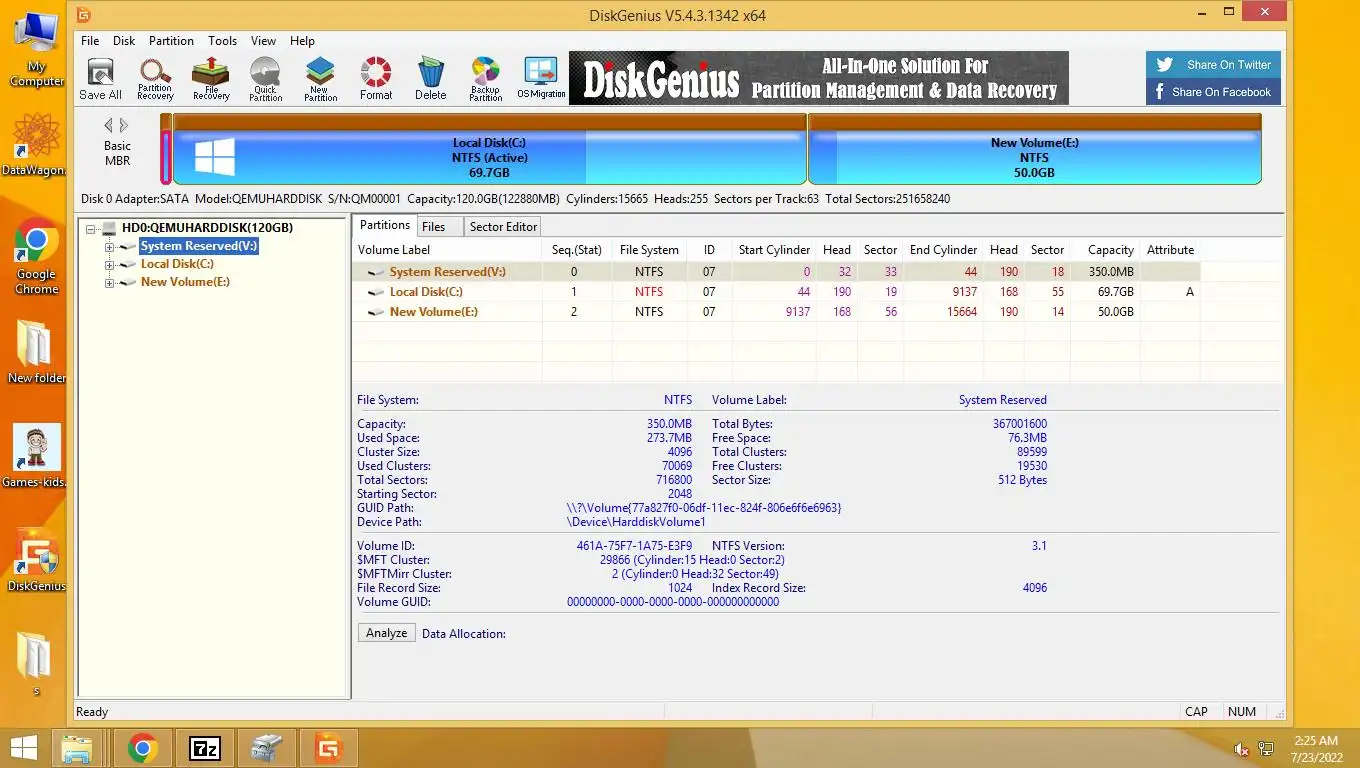Launch the File Recovery tool
The height and width of the screenshot is (768, 1360).
[211, 79]
